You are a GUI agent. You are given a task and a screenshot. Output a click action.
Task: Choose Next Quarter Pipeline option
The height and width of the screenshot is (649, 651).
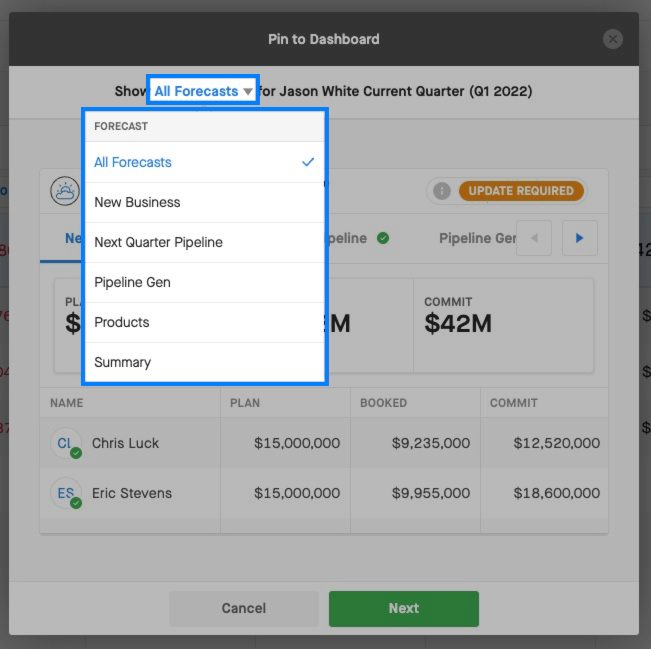point(205,242)
